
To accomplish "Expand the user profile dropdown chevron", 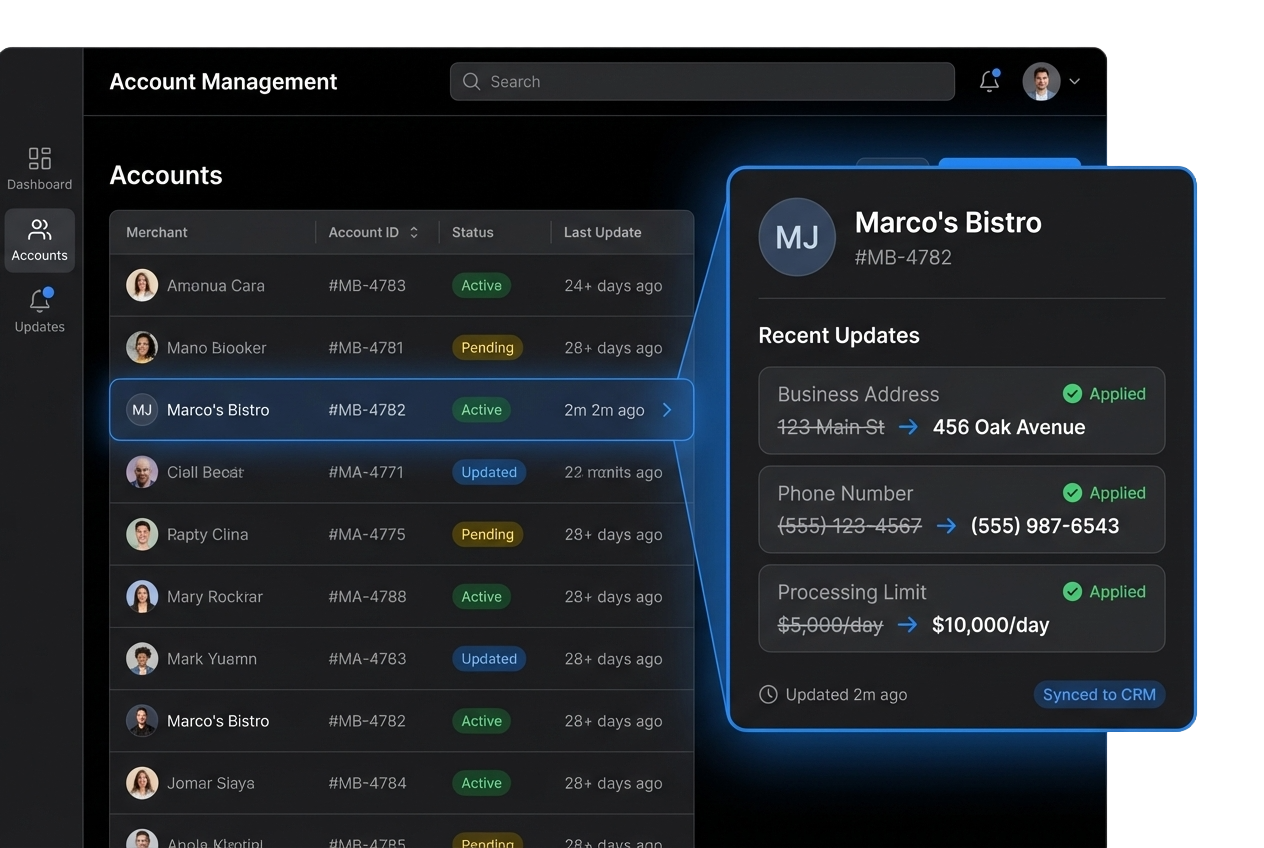I will [x=1075, y=82].
